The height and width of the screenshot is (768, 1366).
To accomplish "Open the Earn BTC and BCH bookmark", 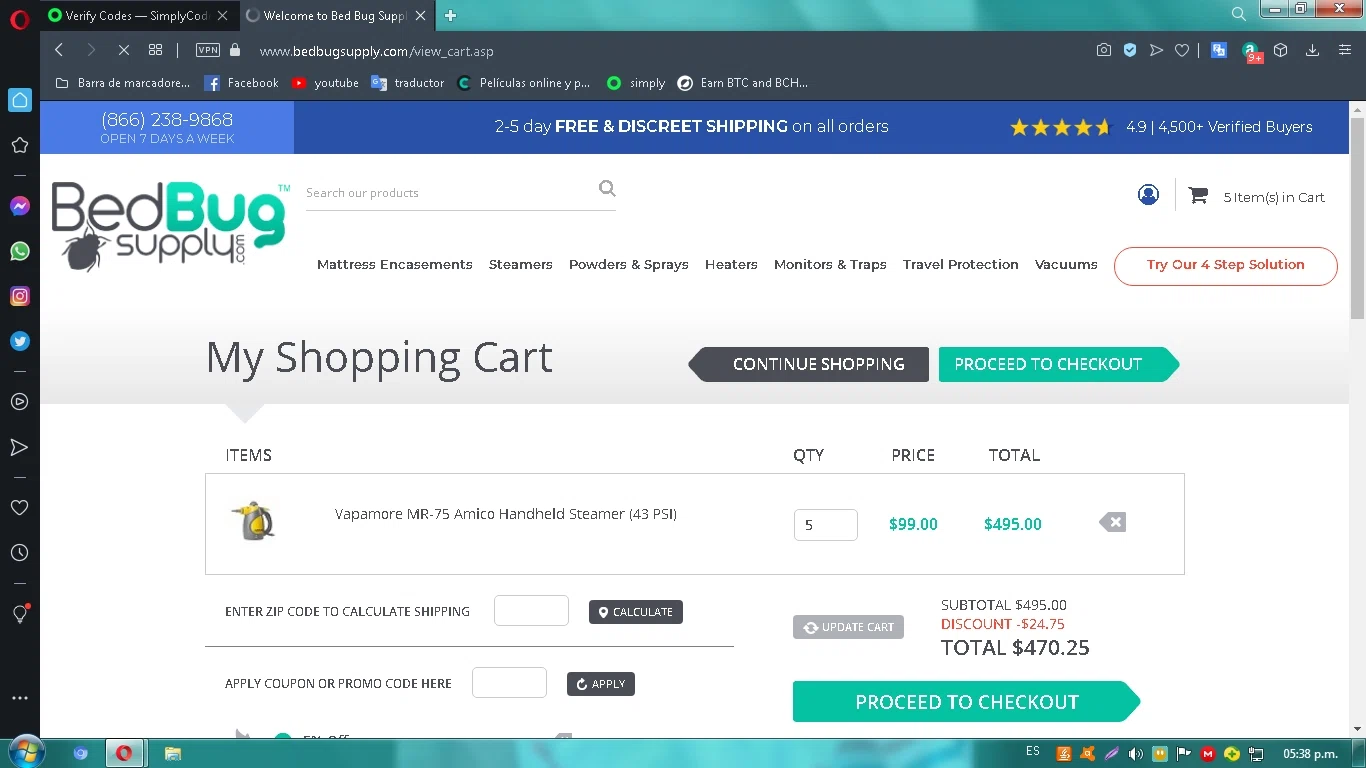I will tap(742, 83).
